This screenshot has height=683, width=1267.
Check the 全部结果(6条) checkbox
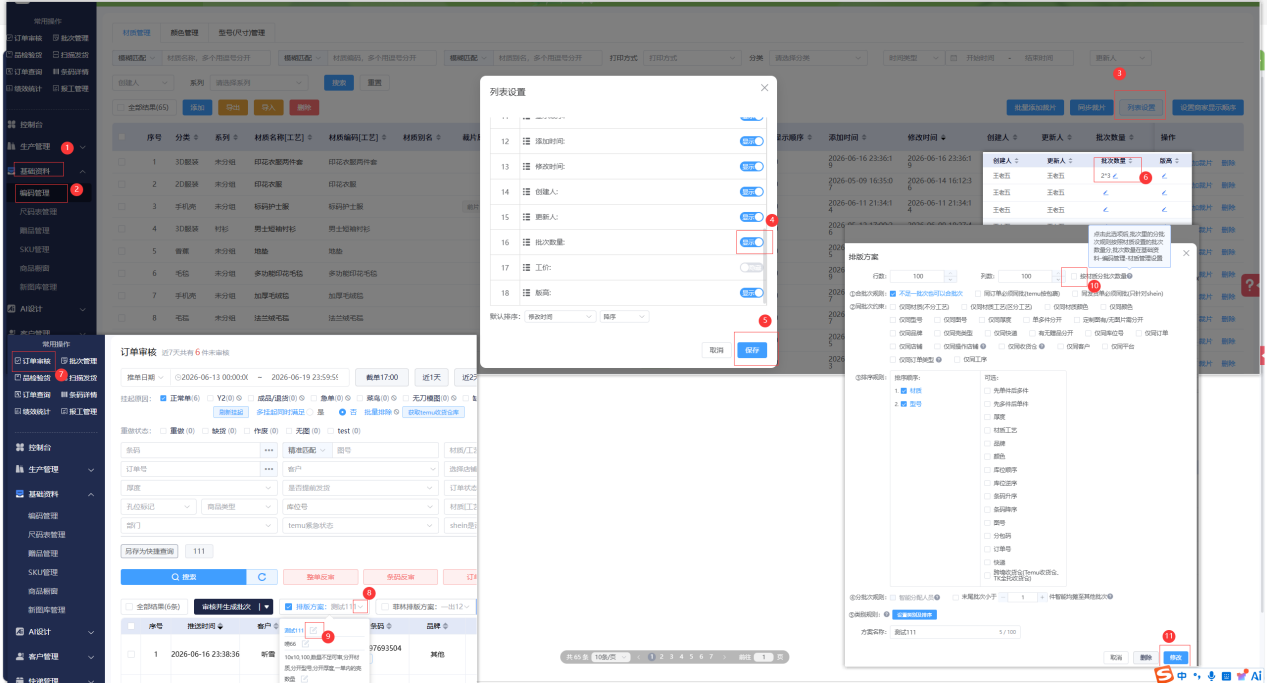[129, 606]
